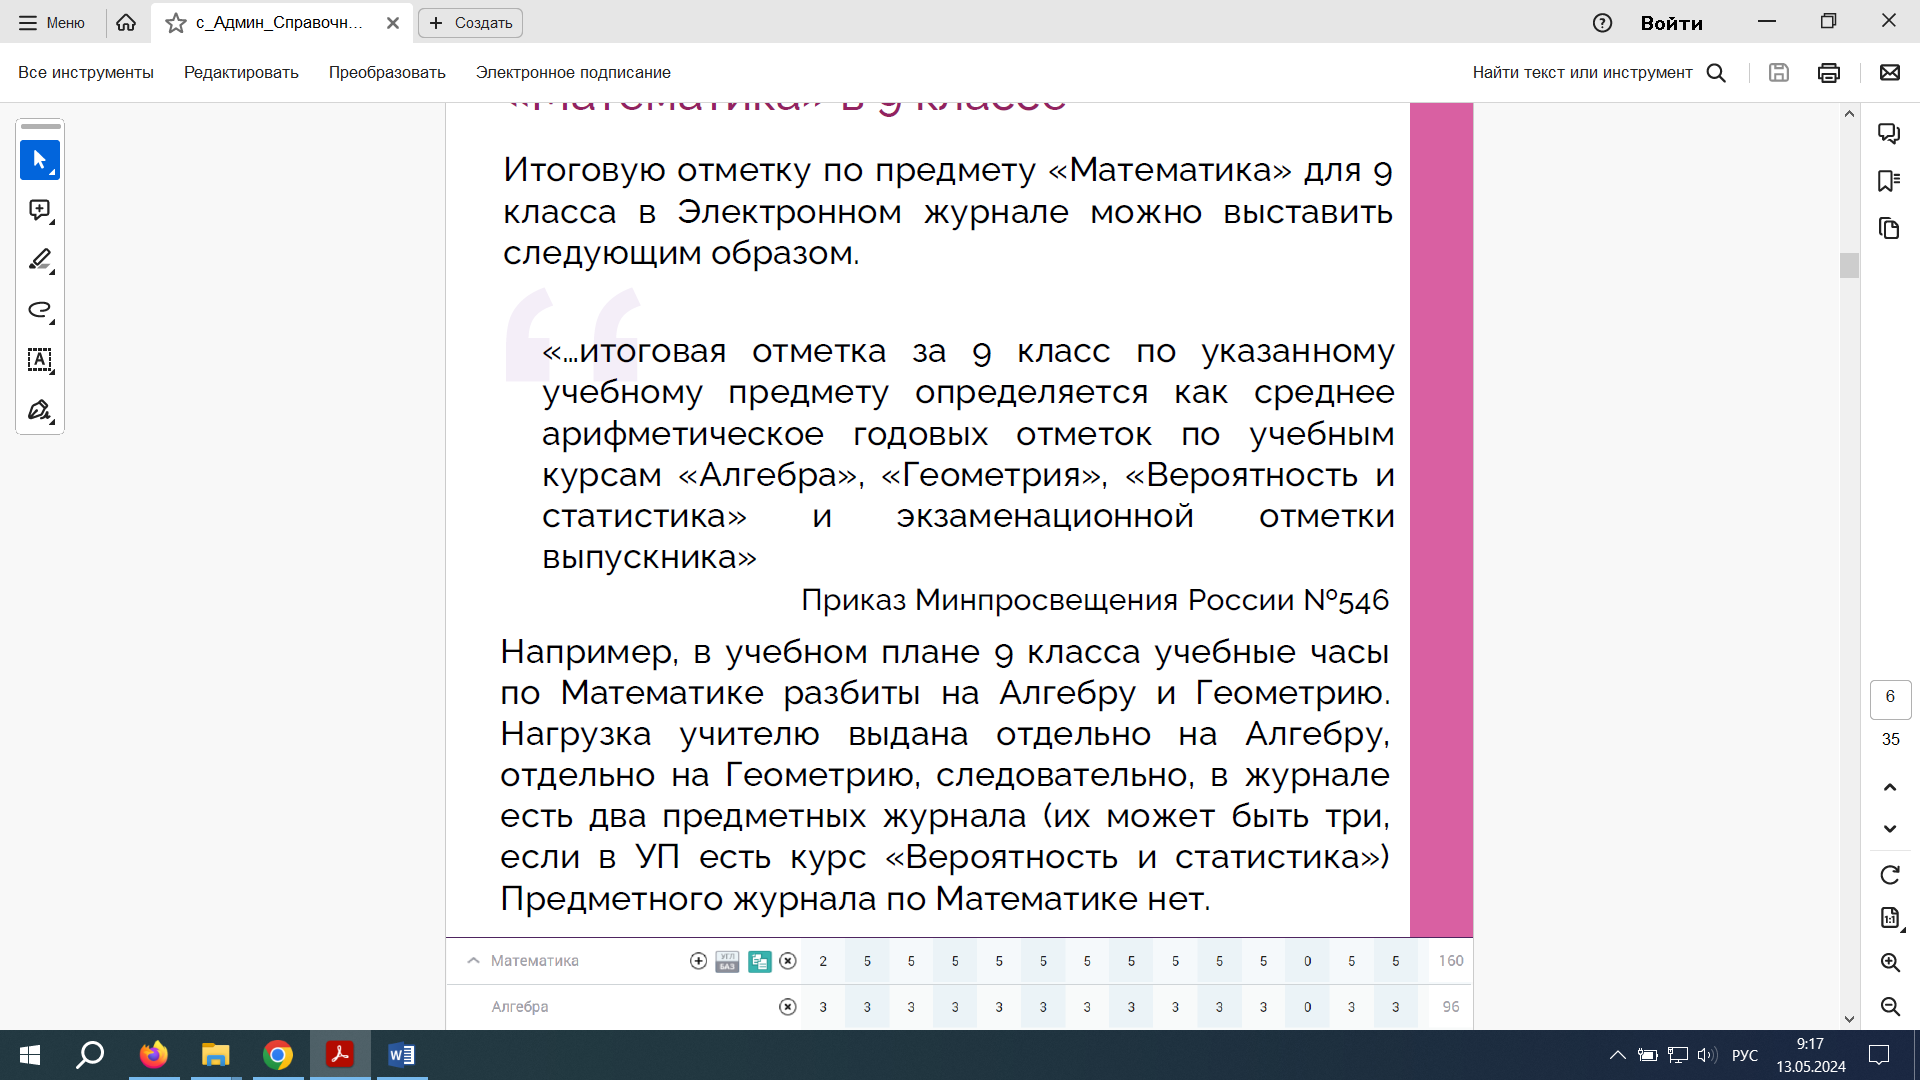Collapse the Математика row chevron
The image size is (1920, 1080).
coord(473,961)
